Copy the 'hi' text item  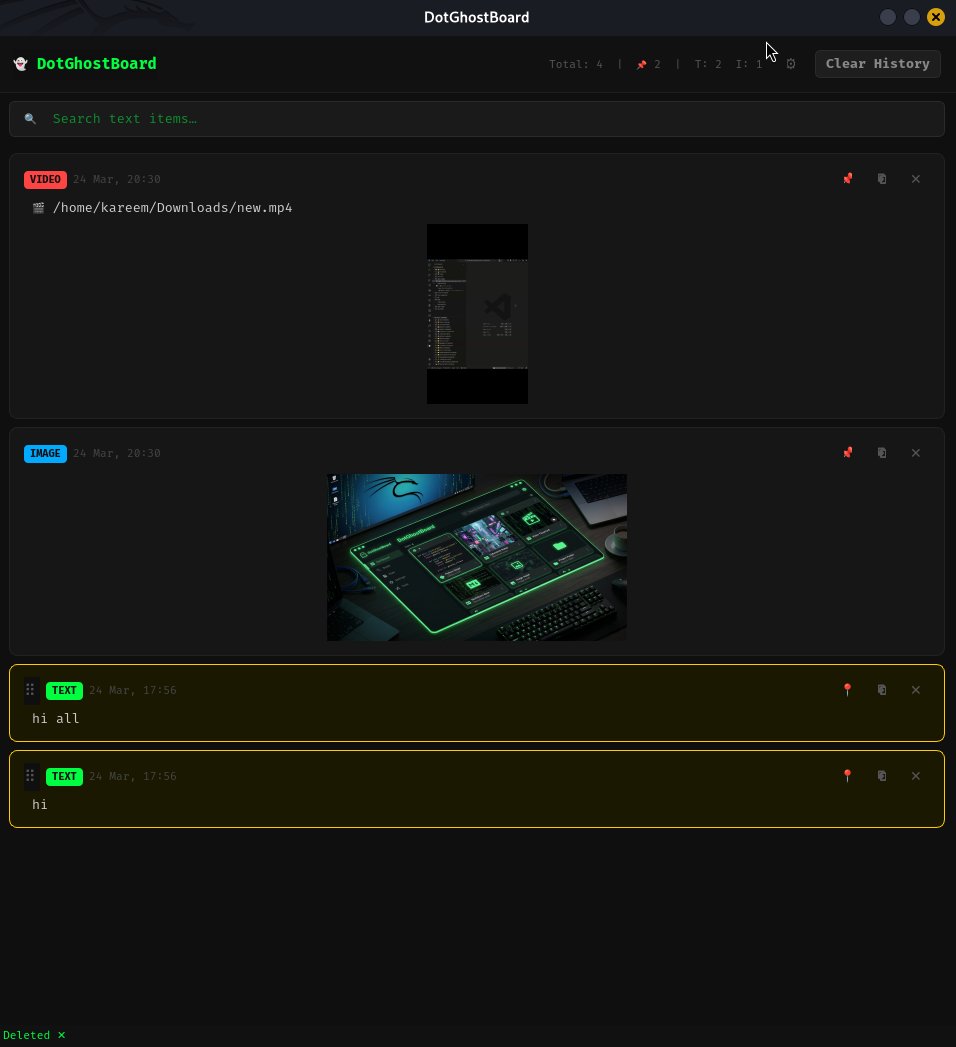(x=882, y=776)
